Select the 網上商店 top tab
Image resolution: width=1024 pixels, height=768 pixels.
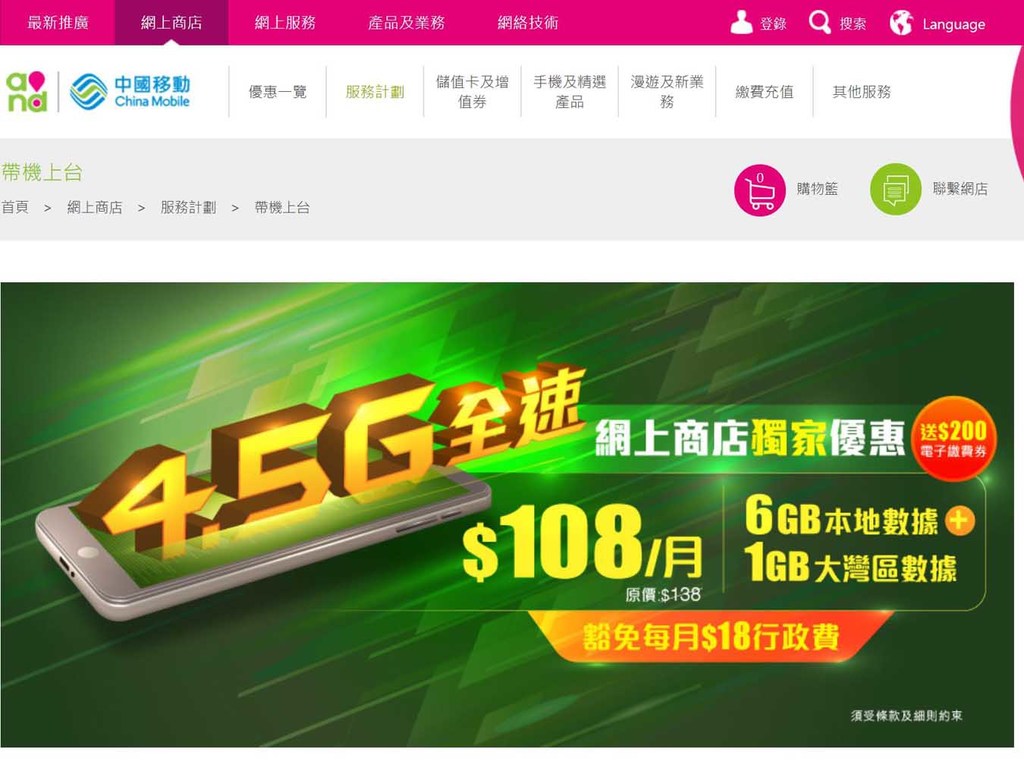click(x=171, y=23)
